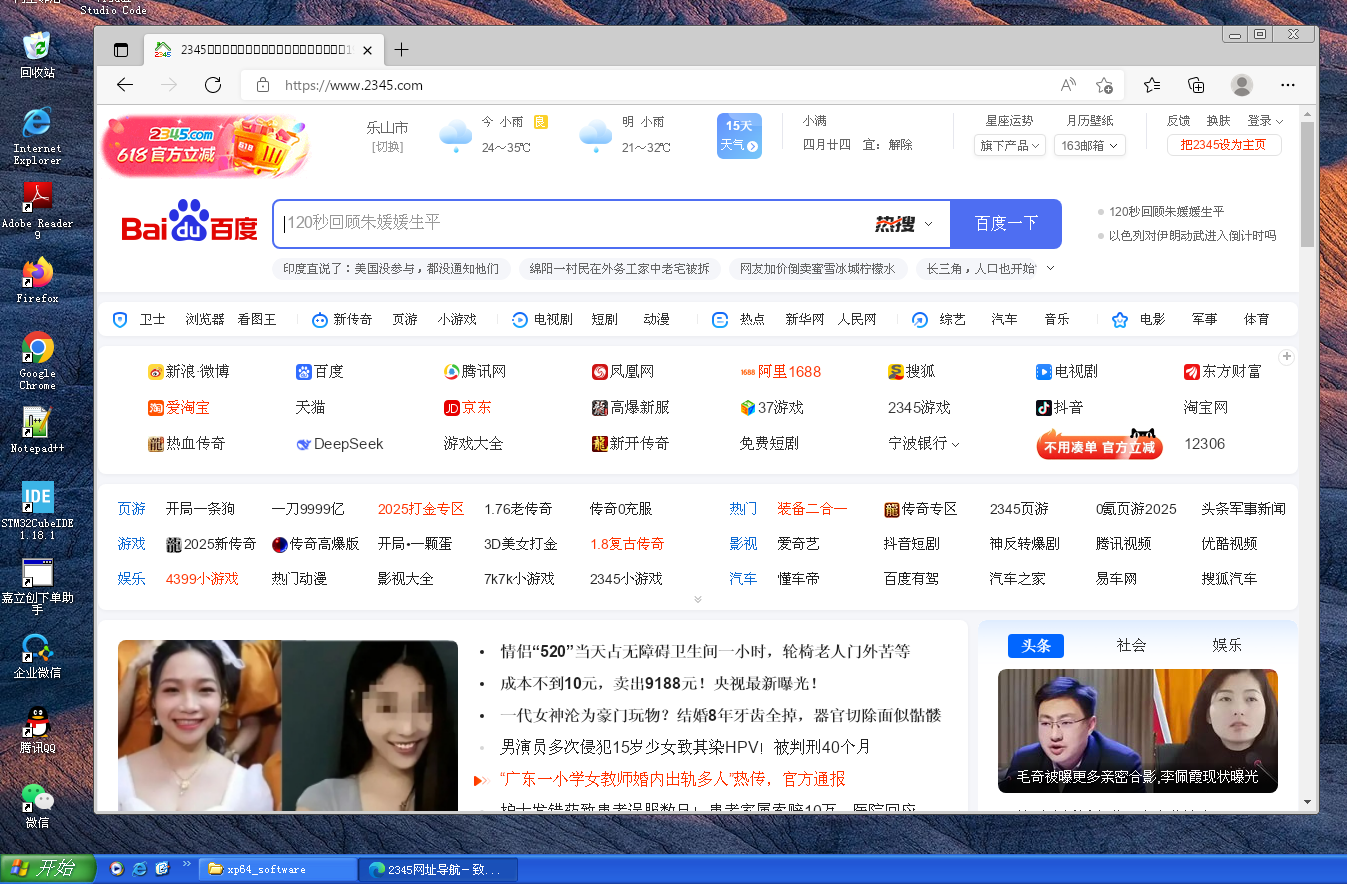Click the browser profile avatar

coord(1241,85)
